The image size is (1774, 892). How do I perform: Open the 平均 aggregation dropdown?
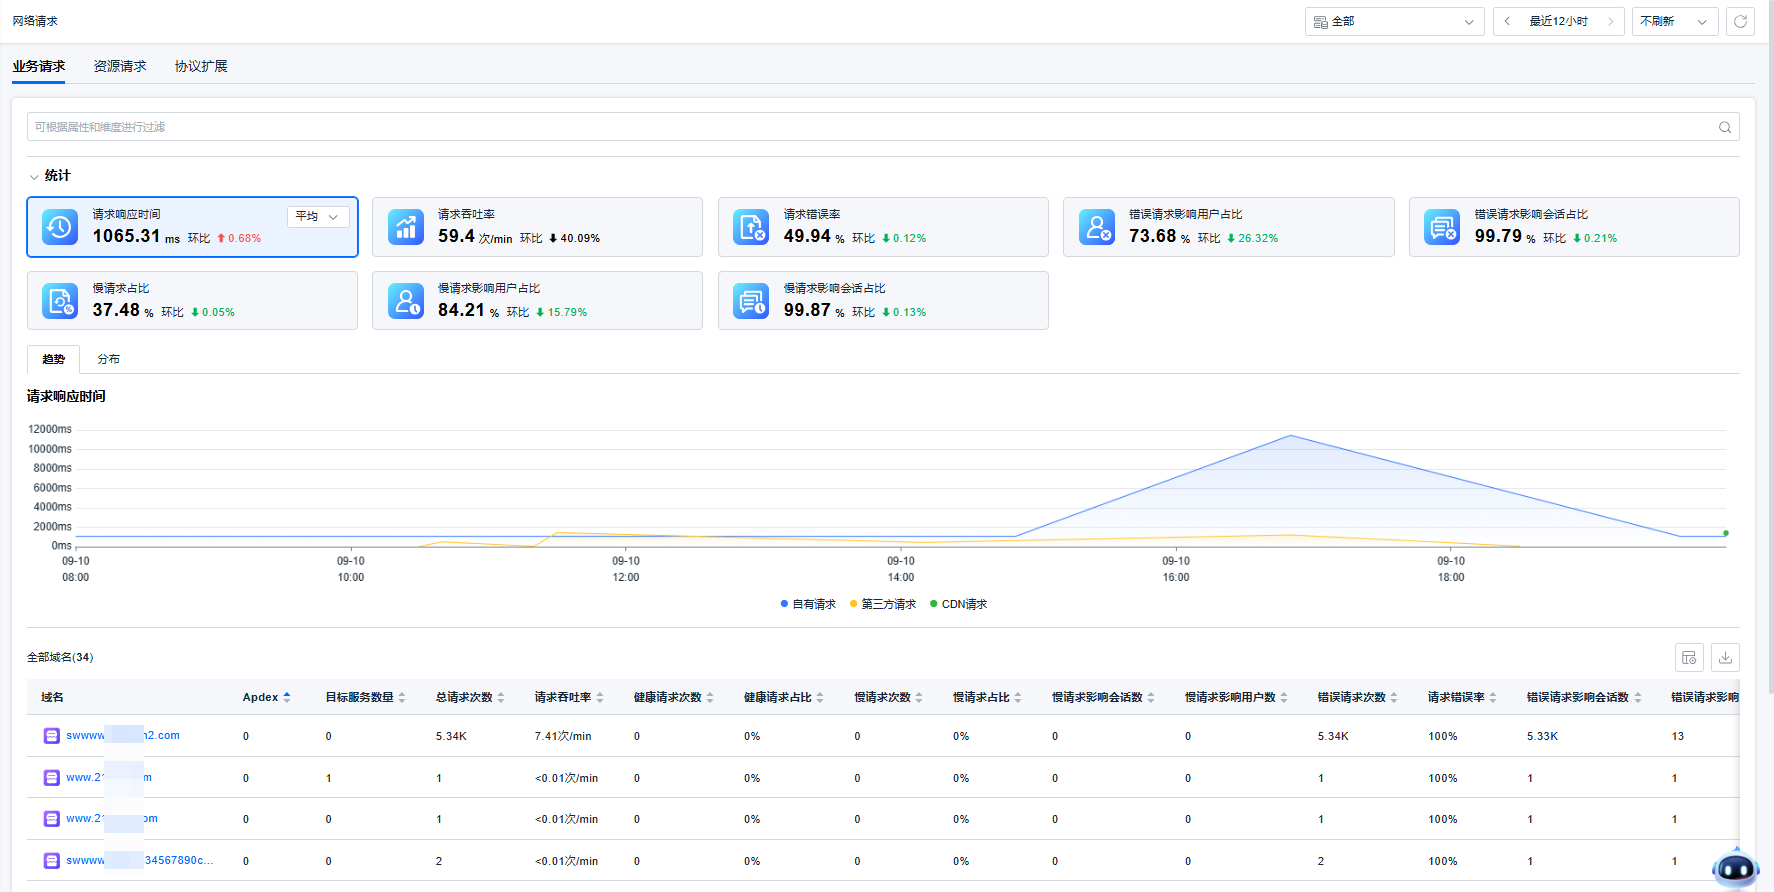(318, 216)
